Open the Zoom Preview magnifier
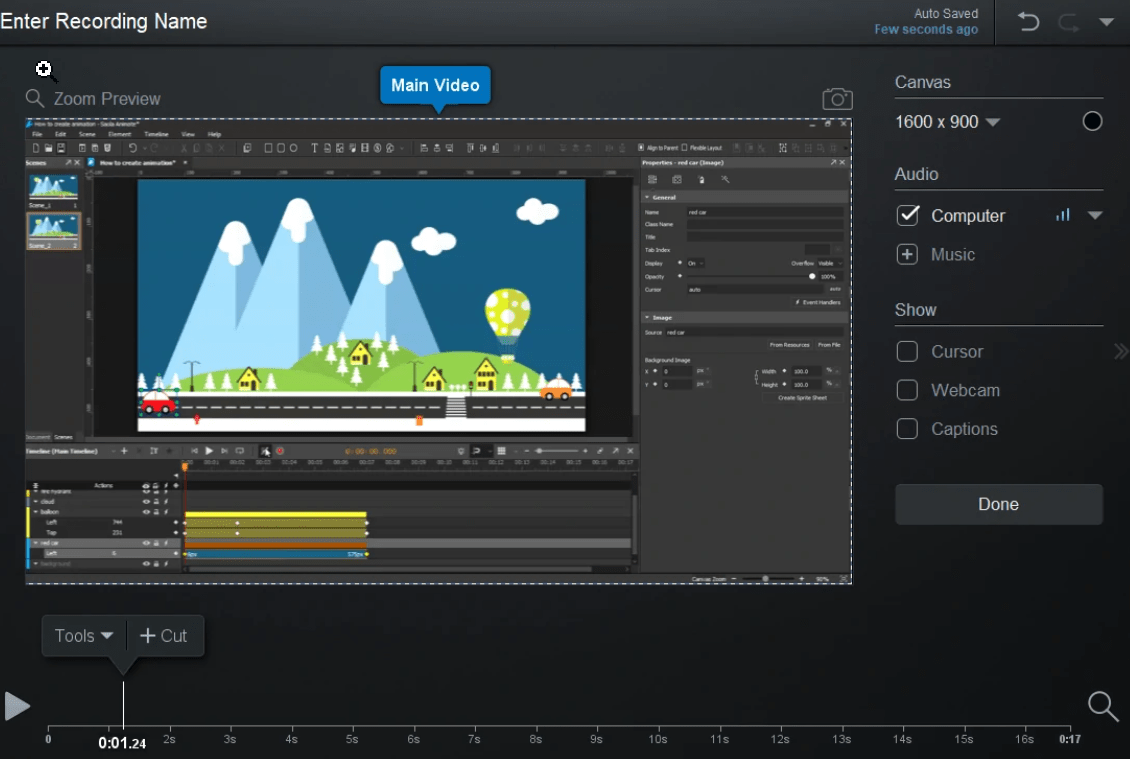 coord(35,98)
